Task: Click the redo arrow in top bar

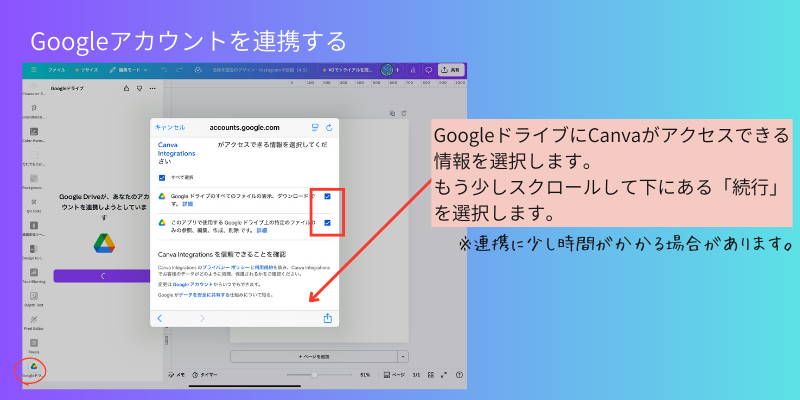Action: [x=179, y=70]
